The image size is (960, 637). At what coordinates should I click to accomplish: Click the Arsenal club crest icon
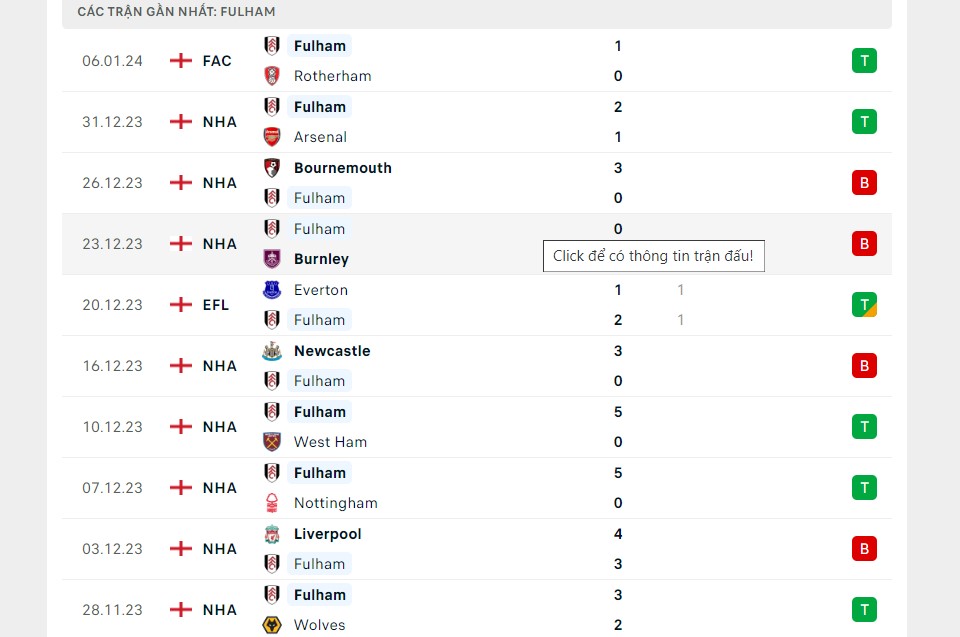272,137
